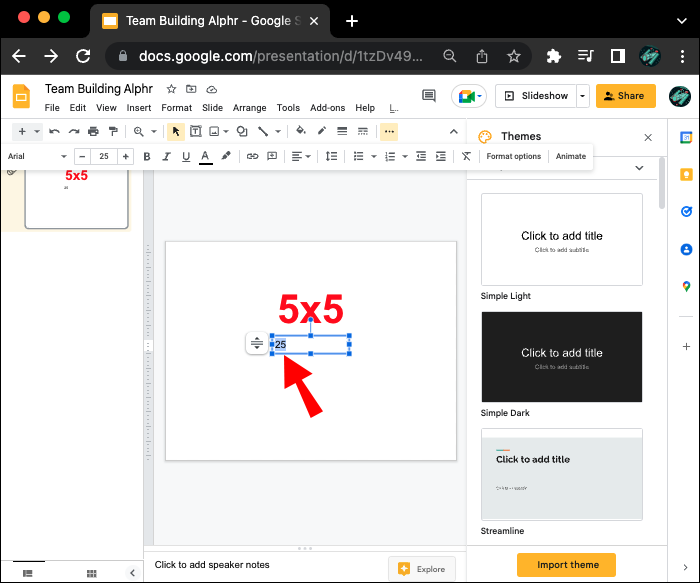Open the Slide menu
The width and height of the screenshot is (700, 583).
coord(212,108)
